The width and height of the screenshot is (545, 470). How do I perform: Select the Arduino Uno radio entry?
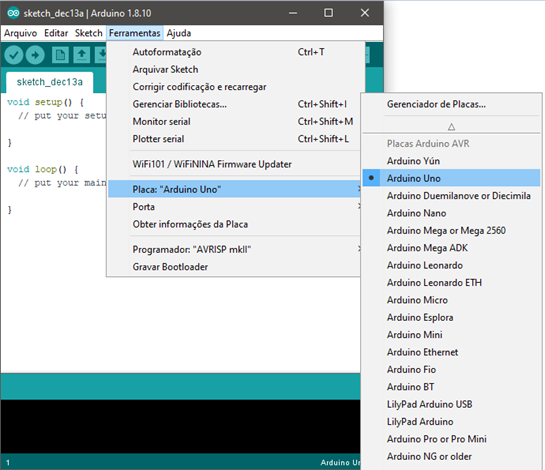pos(451,178)
